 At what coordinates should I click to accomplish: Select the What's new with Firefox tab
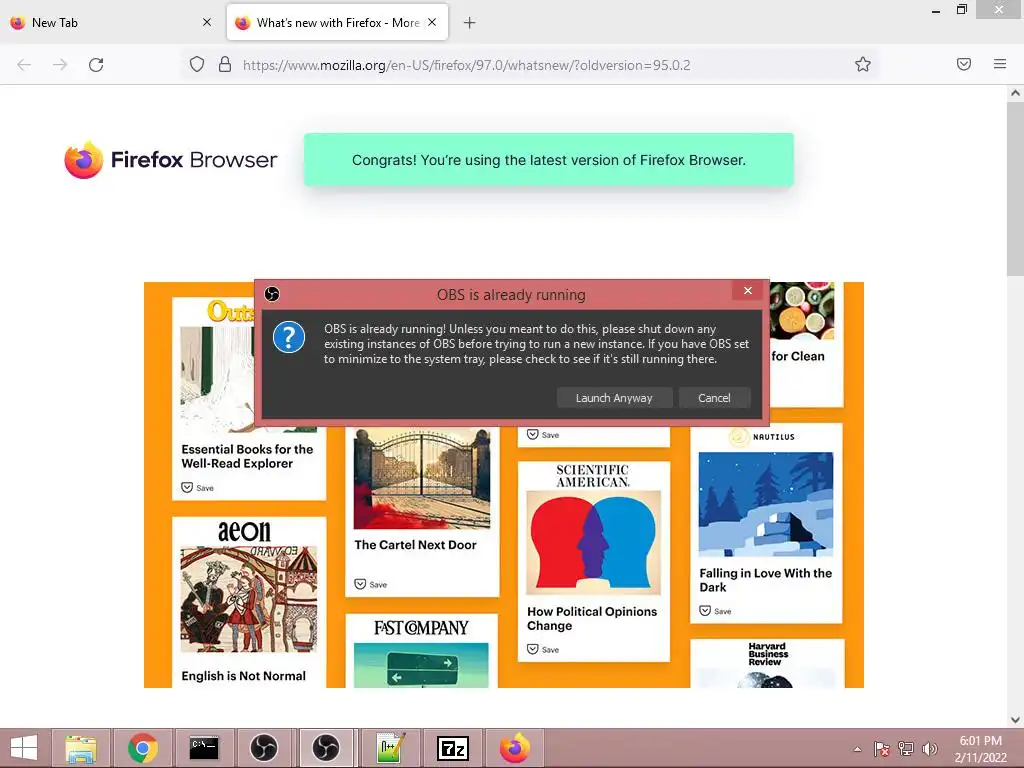338,23
